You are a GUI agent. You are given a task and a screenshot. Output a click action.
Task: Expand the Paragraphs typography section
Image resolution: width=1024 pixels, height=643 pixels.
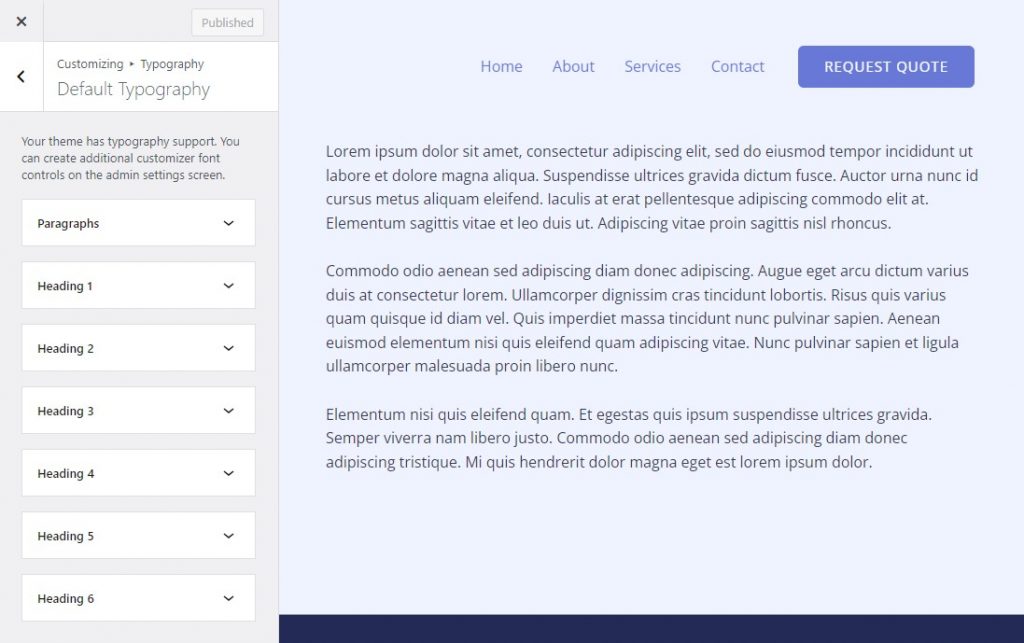point(120,222)
